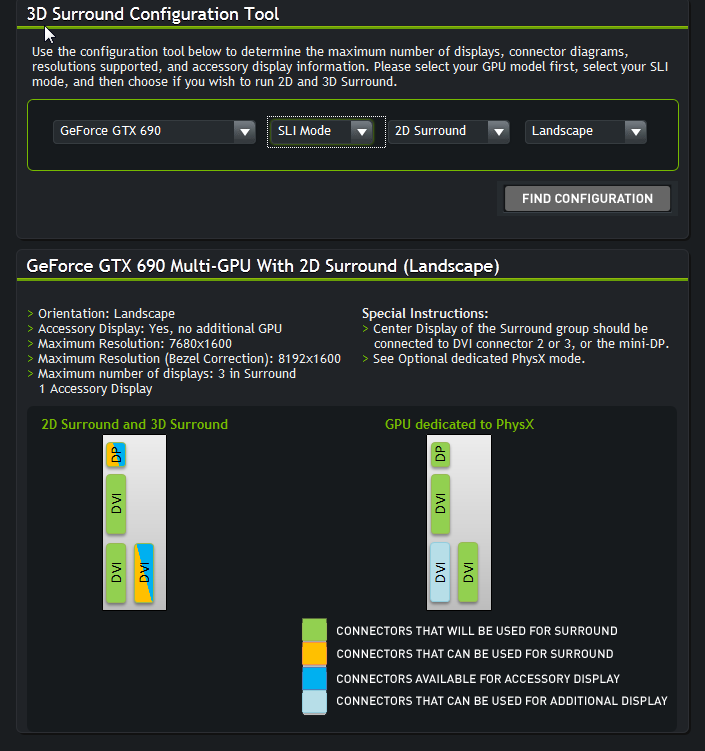705x751 pixels.
Task: Click the '2D Surround and 3D Surround' diagram heading
Action: 135,424
